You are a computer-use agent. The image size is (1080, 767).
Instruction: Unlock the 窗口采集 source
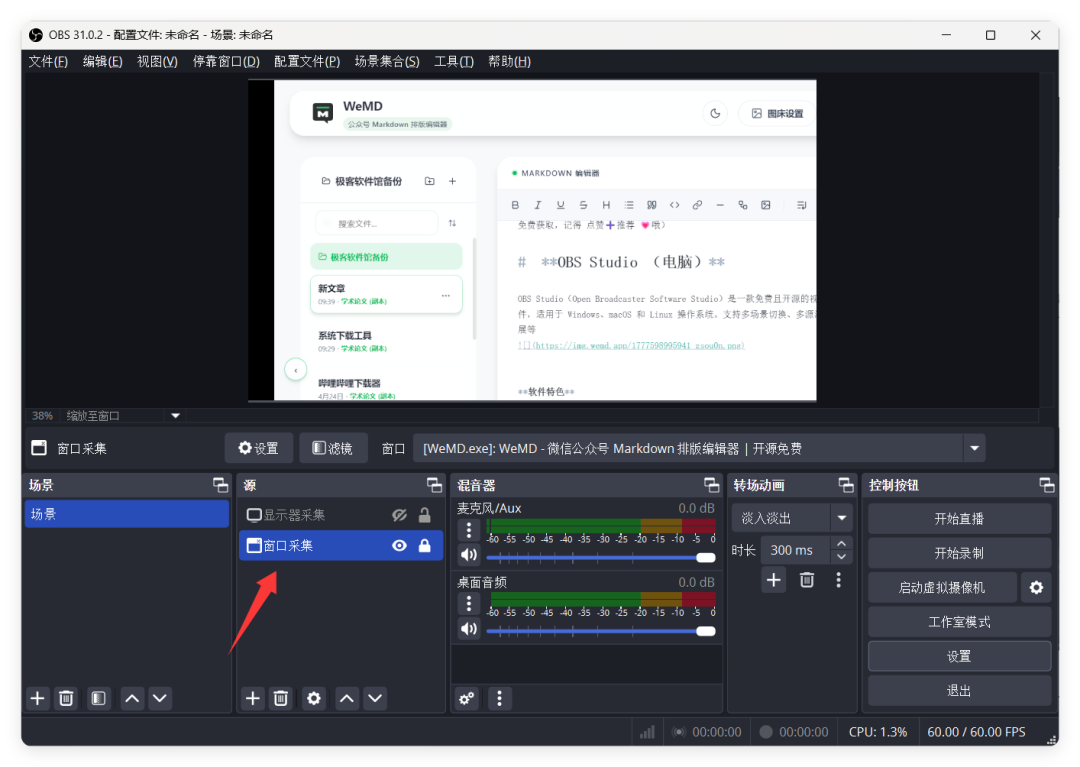[x=424, y=545]
